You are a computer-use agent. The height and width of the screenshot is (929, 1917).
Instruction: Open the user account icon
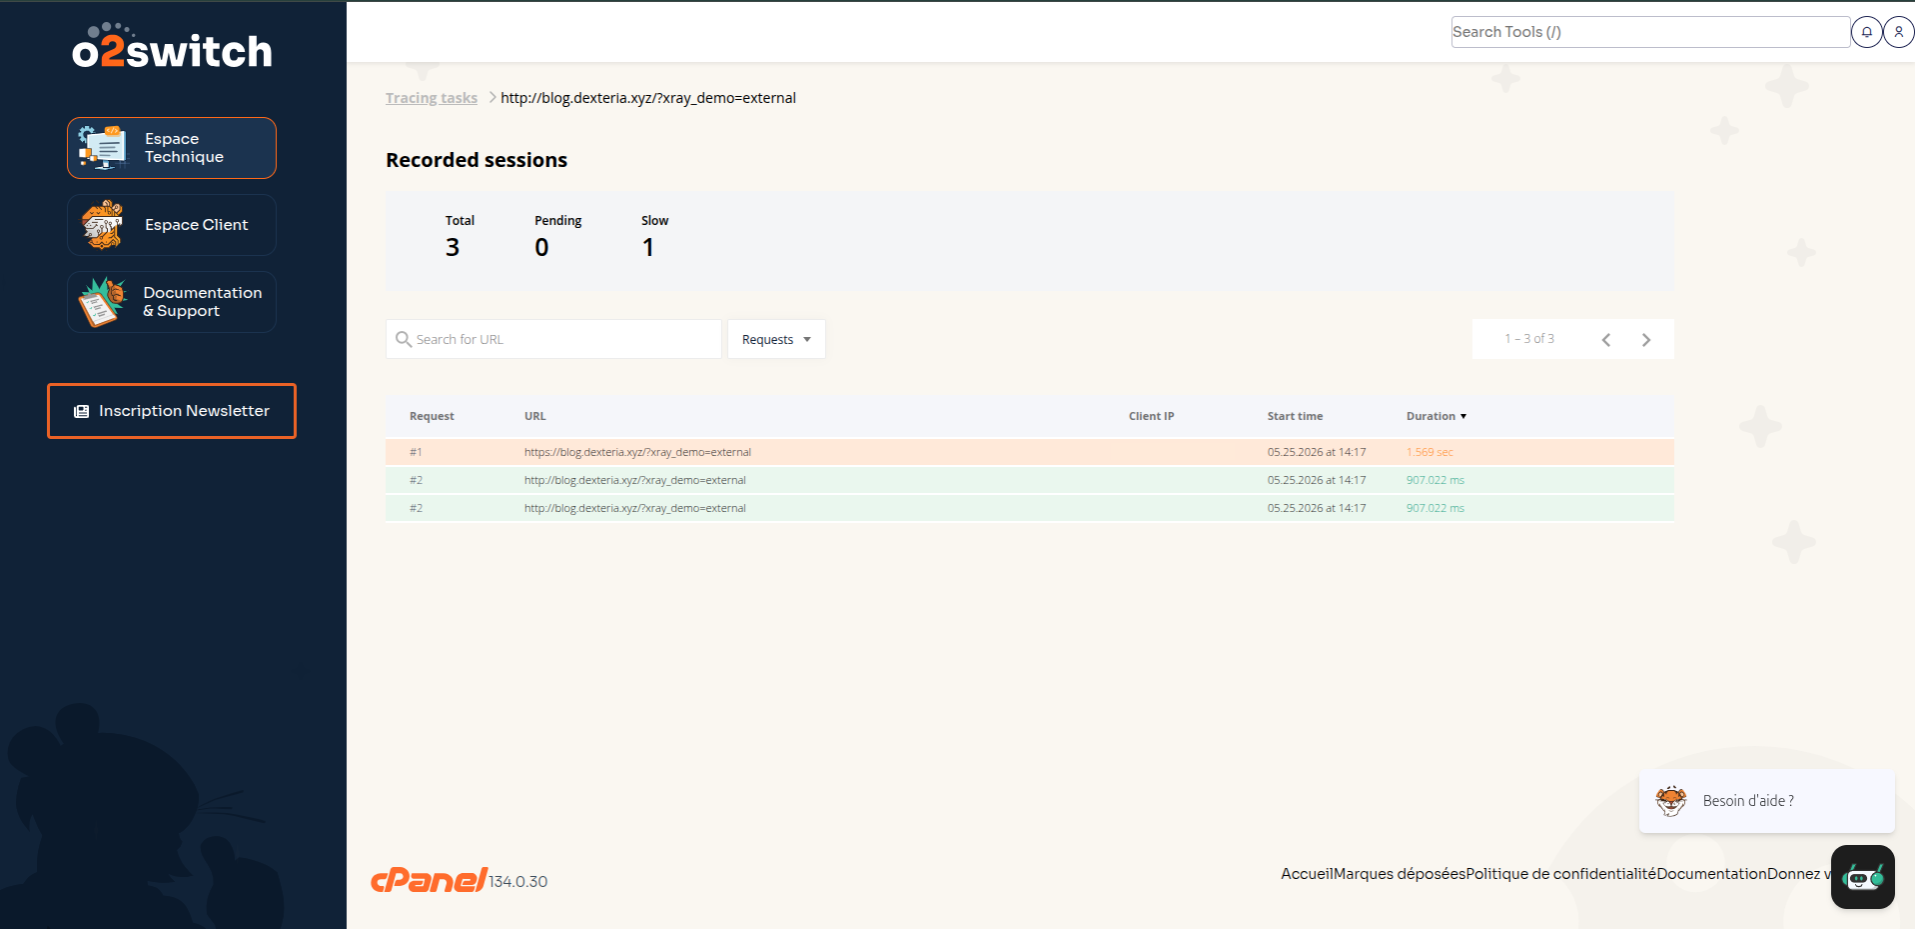coord(1899,32)
